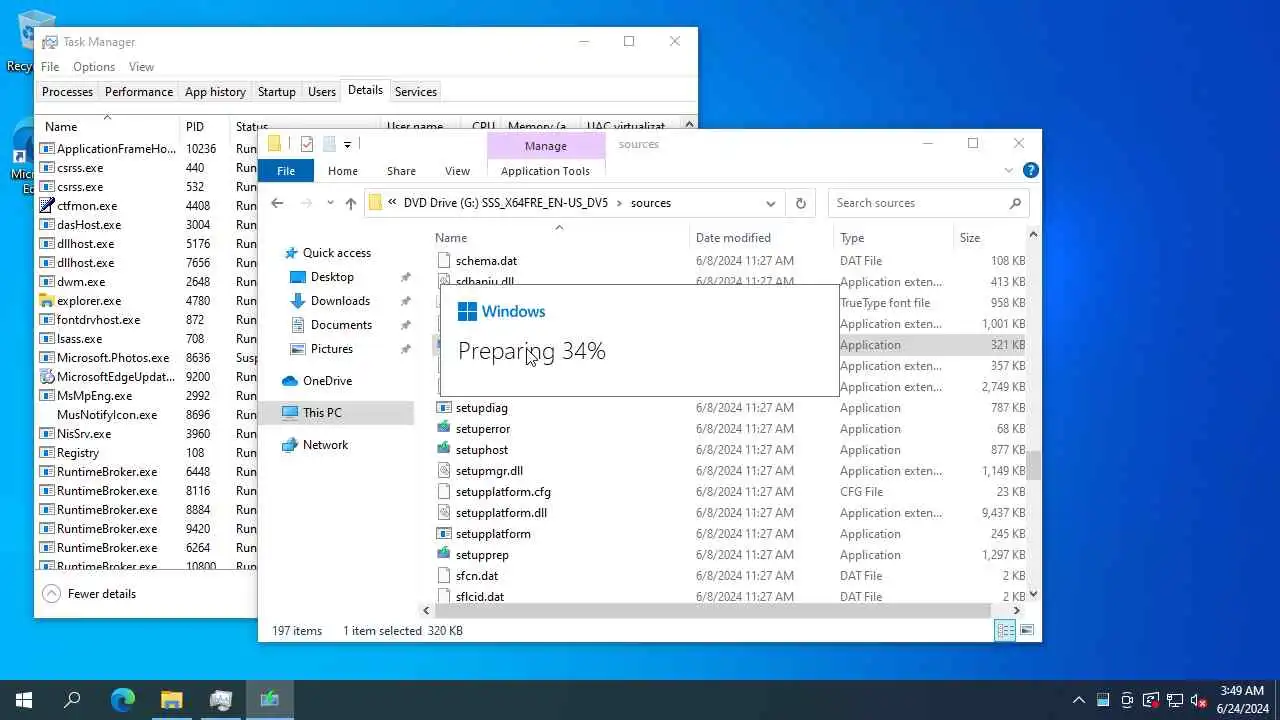The width and height of the screenshot is (1280, 720).
Task: Open Startup tab in Task Manager
Action: pos(277,91)
